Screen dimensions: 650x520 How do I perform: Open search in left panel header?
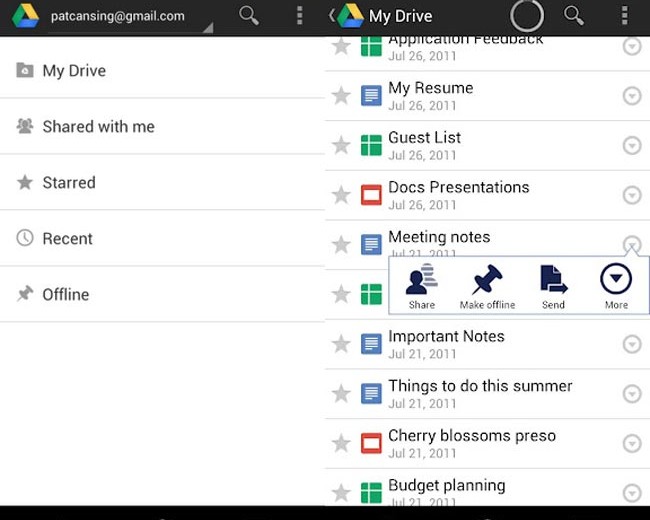click(x=249, y=16)
